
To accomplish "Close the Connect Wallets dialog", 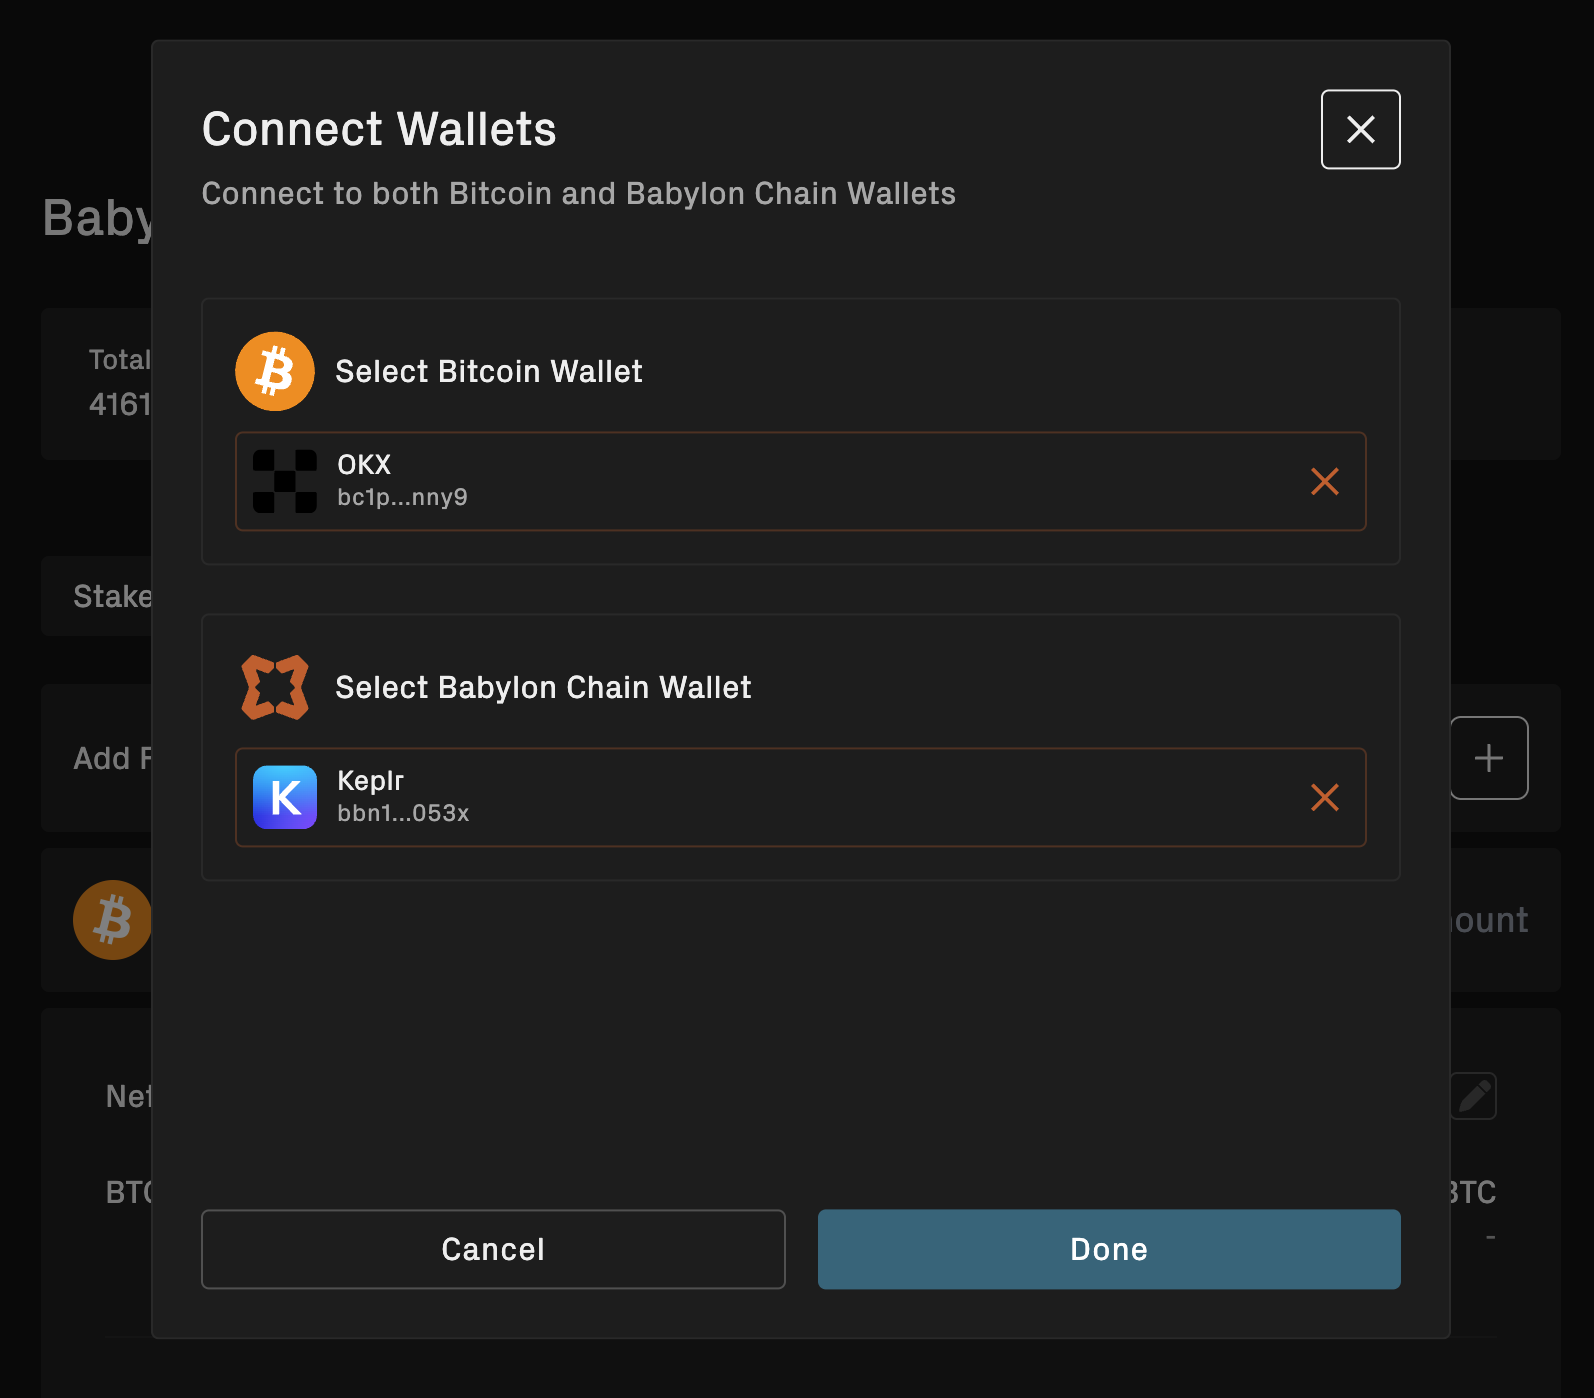I will [x=1360, y=129].
